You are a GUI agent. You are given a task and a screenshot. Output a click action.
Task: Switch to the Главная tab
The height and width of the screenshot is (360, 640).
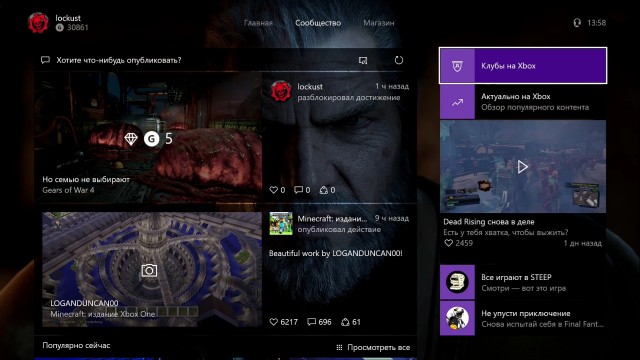[x=258, y=23]
